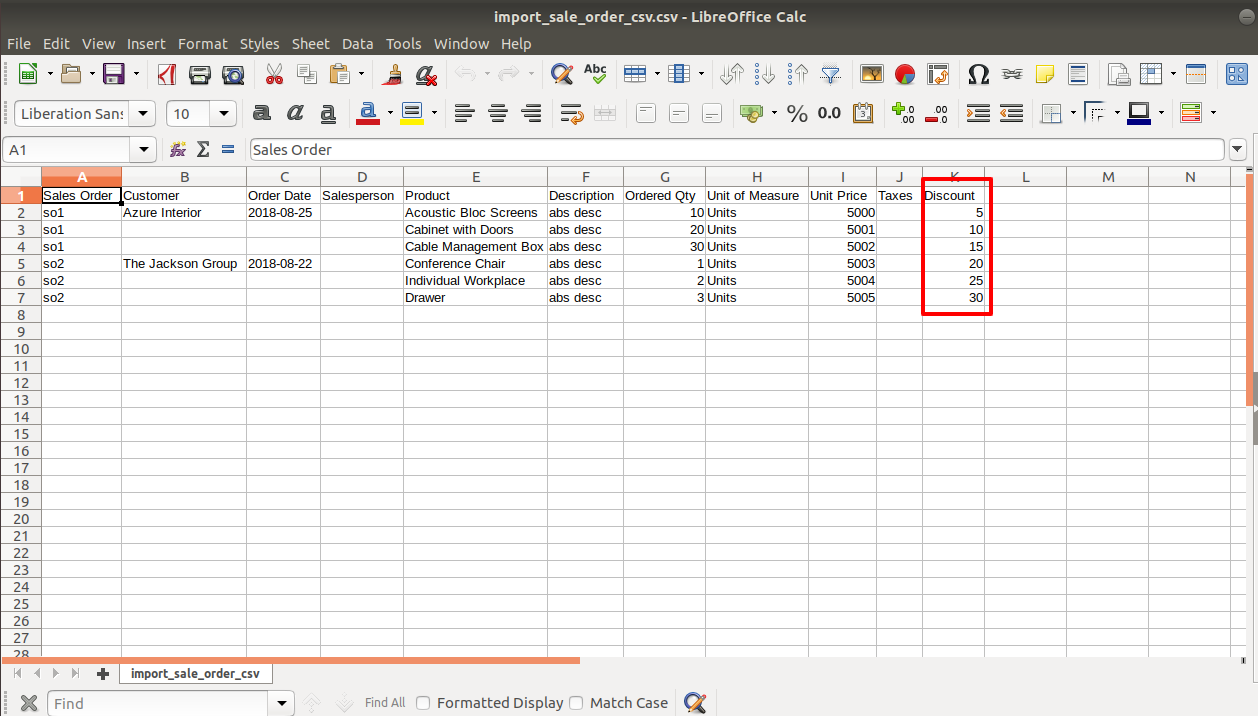
Task: Insert a pivot table
Action: click(938, 74)
